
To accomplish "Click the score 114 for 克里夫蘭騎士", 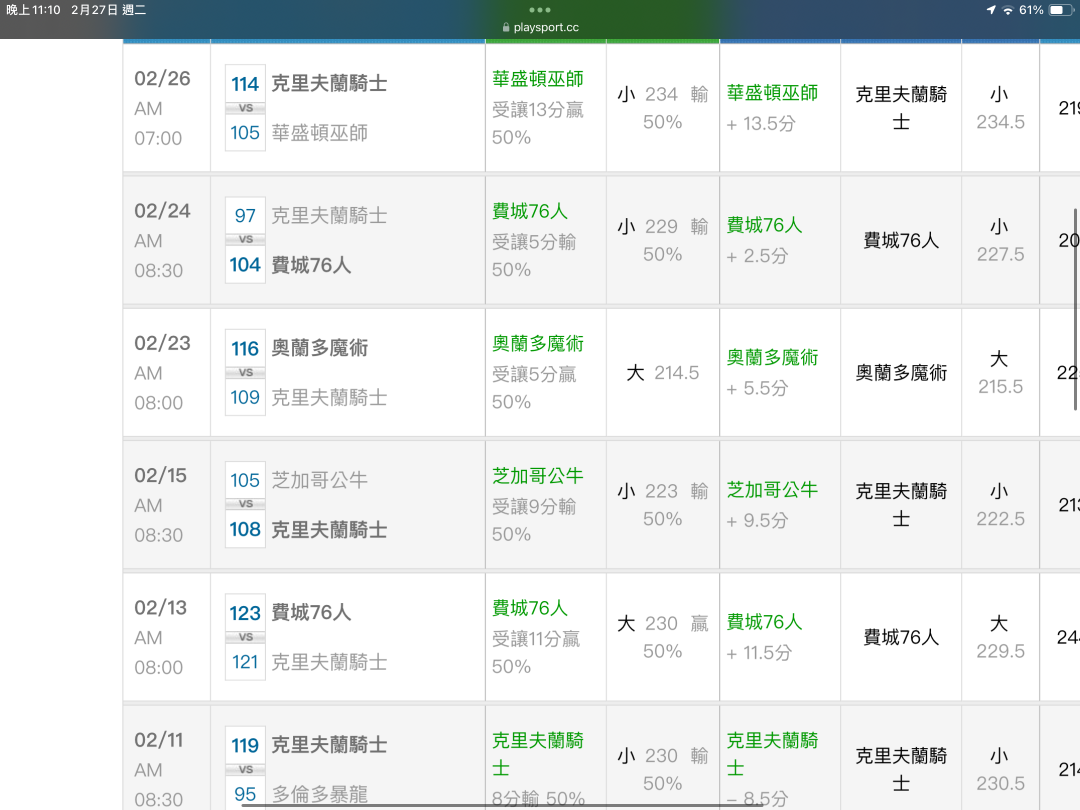I will (245, 84).
